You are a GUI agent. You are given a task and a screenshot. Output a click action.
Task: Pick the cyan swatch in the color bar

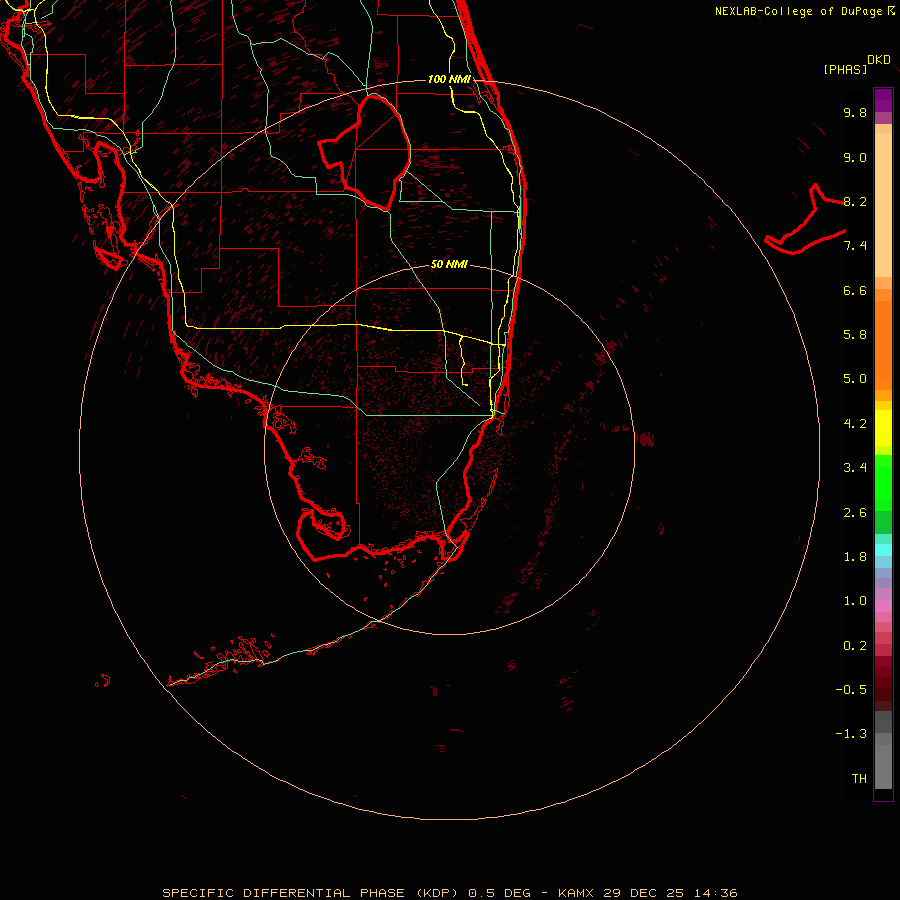point(883,550)
